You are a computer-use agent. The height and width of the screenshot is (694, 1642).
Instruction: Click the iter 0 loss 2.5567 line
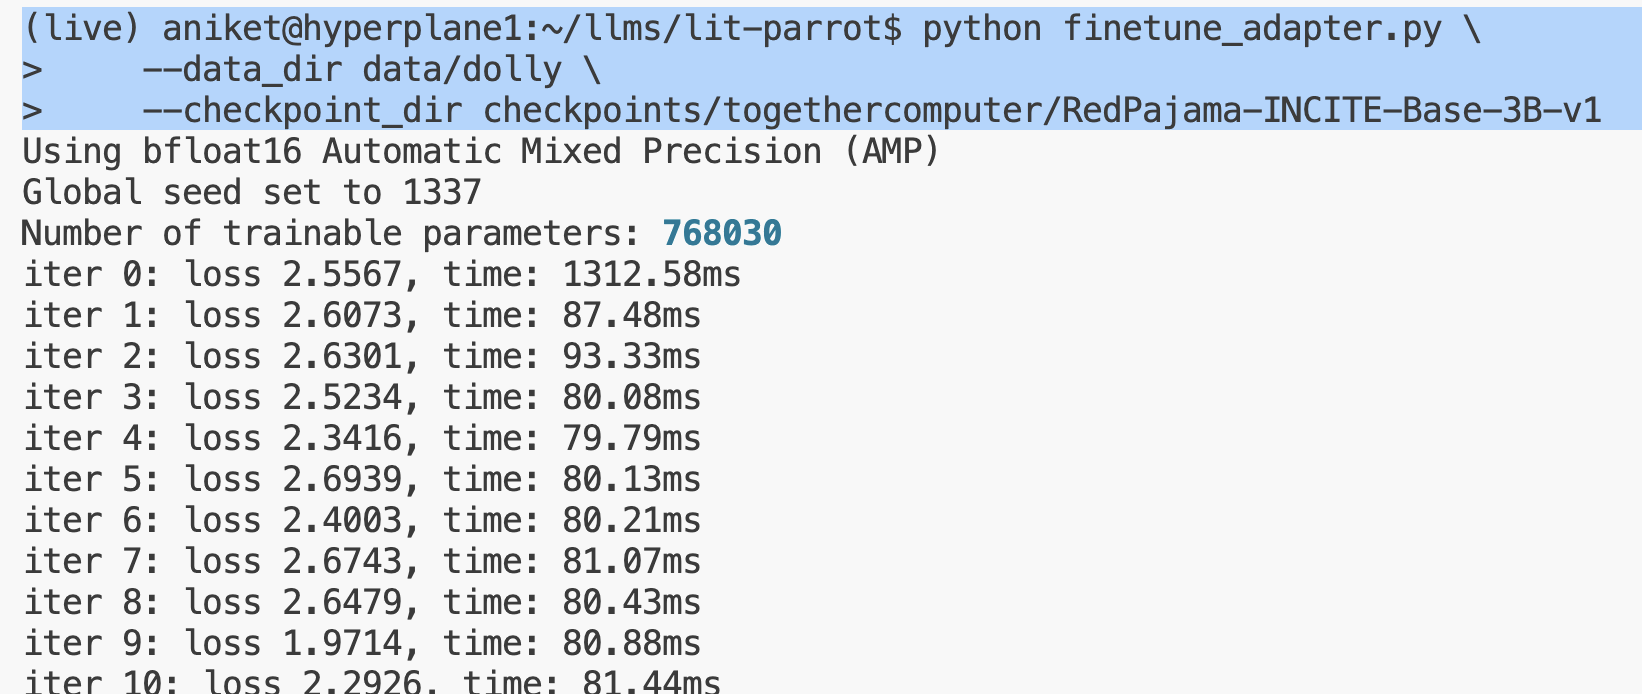382,274
